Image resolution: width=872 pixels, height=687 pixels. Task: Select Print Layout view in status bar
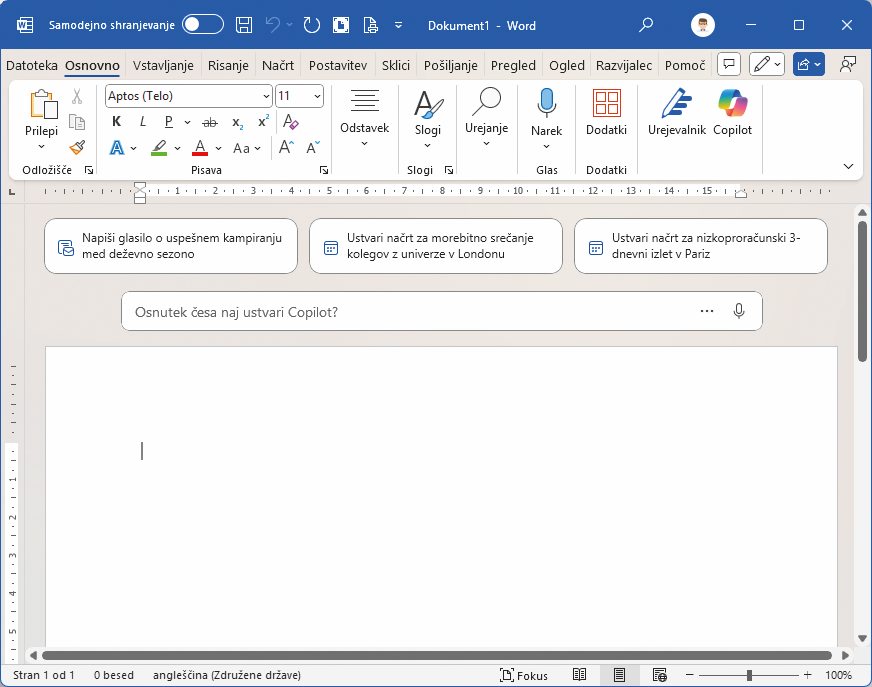click(619, 675)
